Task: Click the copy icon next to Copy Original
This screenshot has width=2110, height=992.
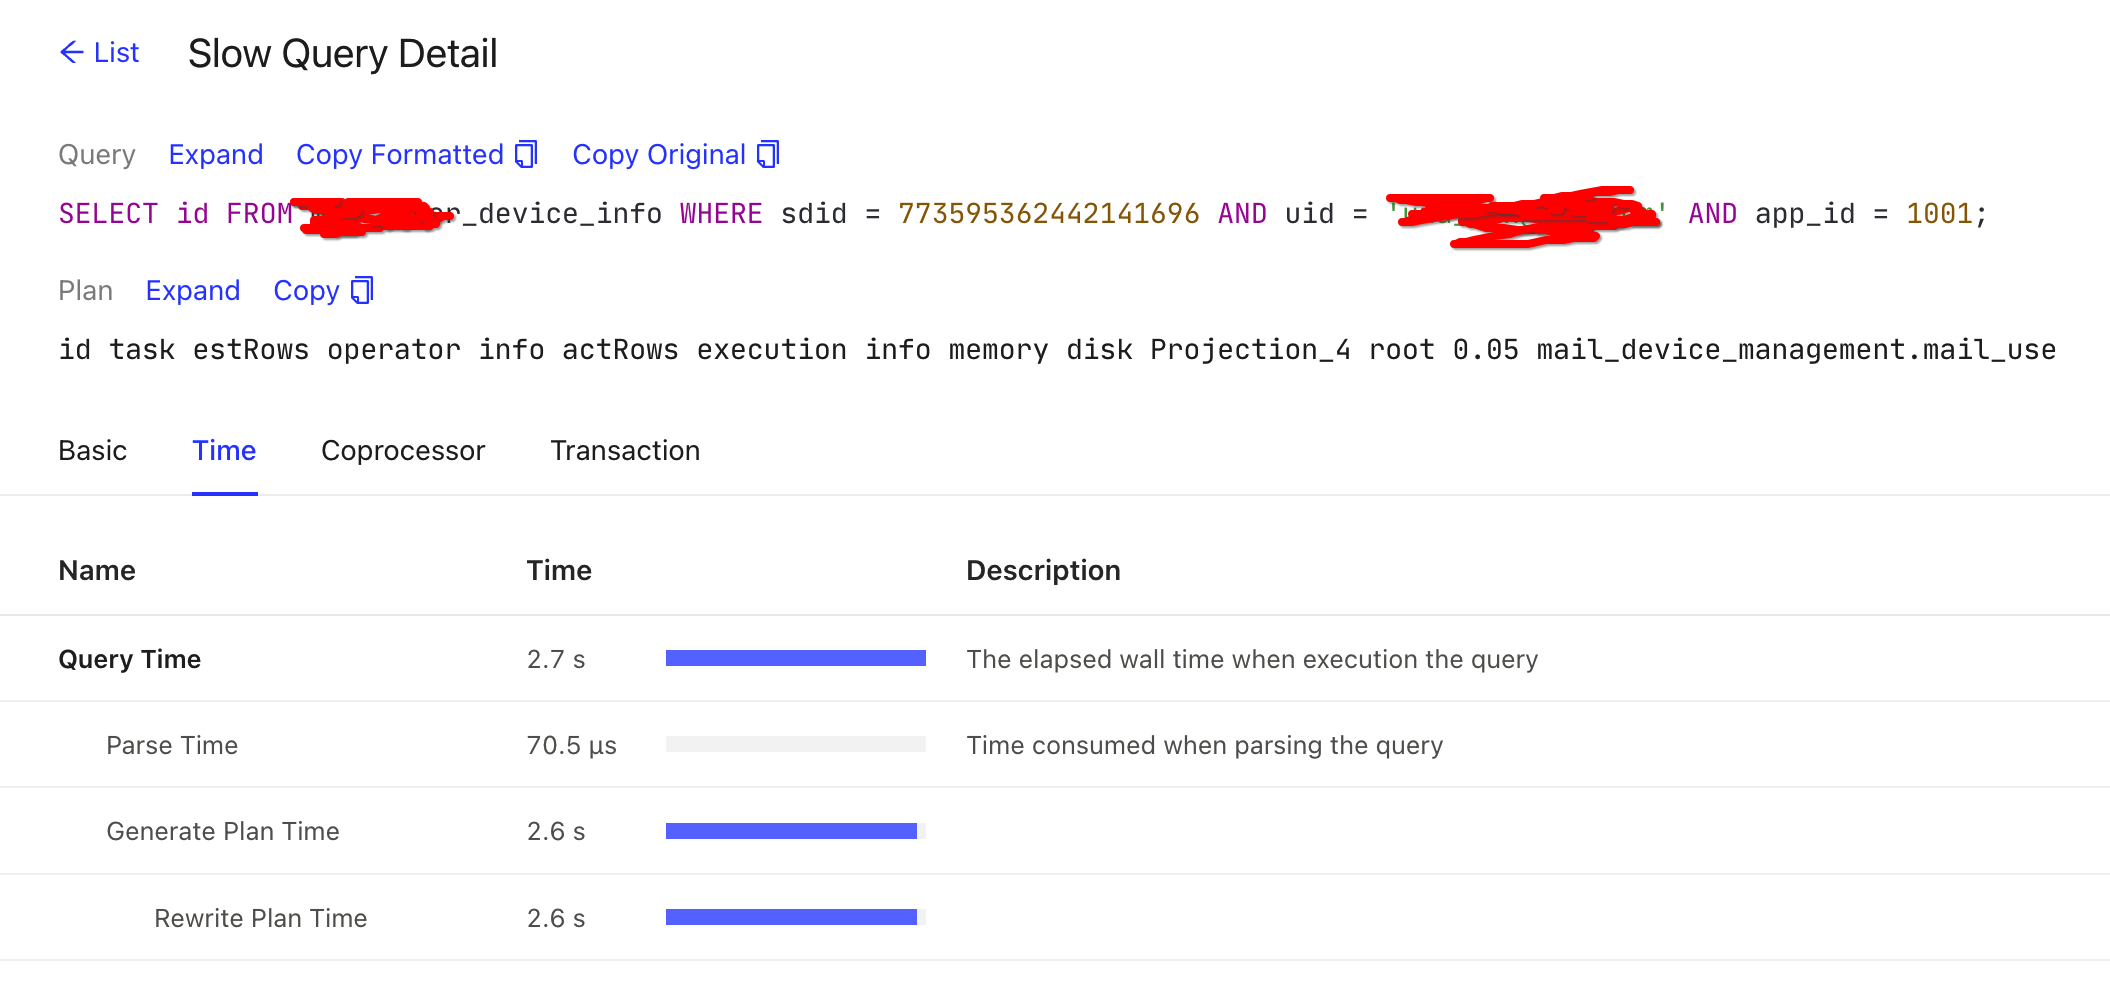Action: [768, 154]
